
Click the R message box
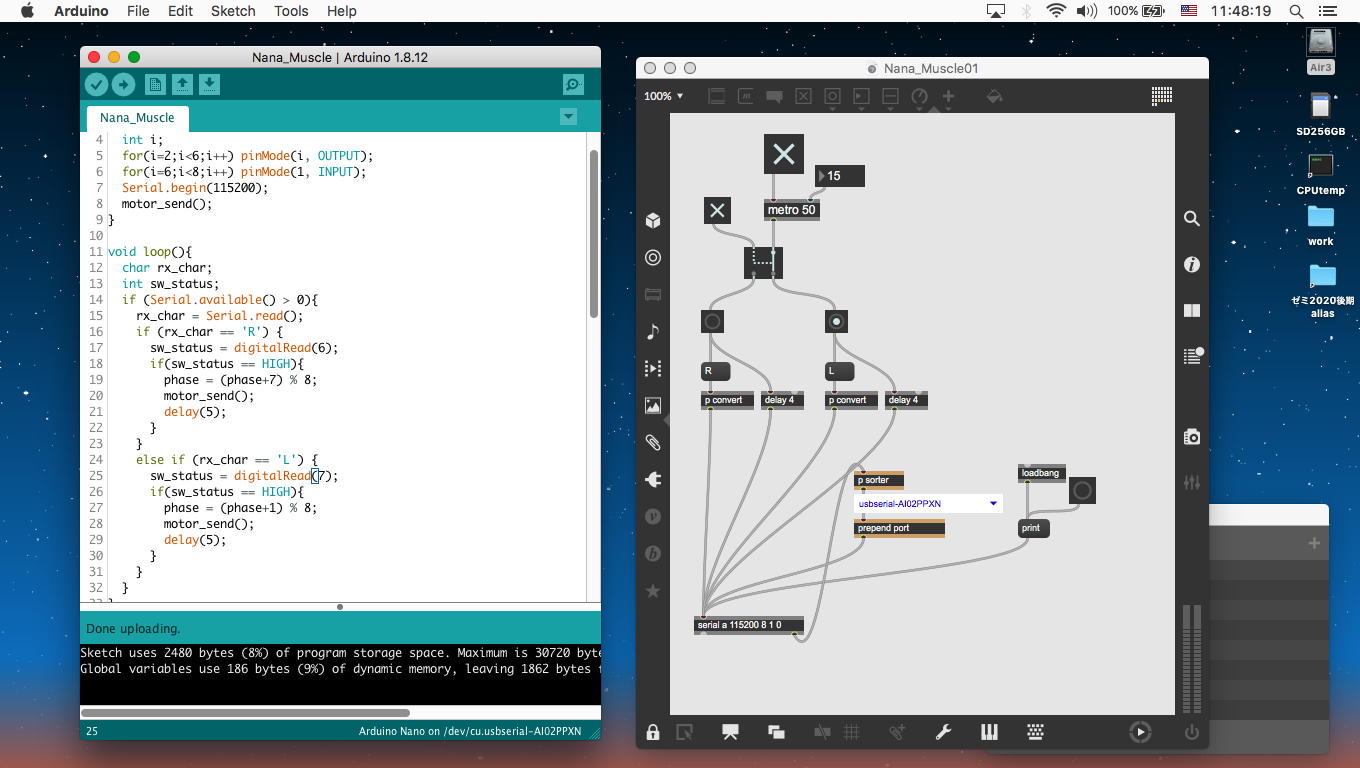[x=715, y=371]
